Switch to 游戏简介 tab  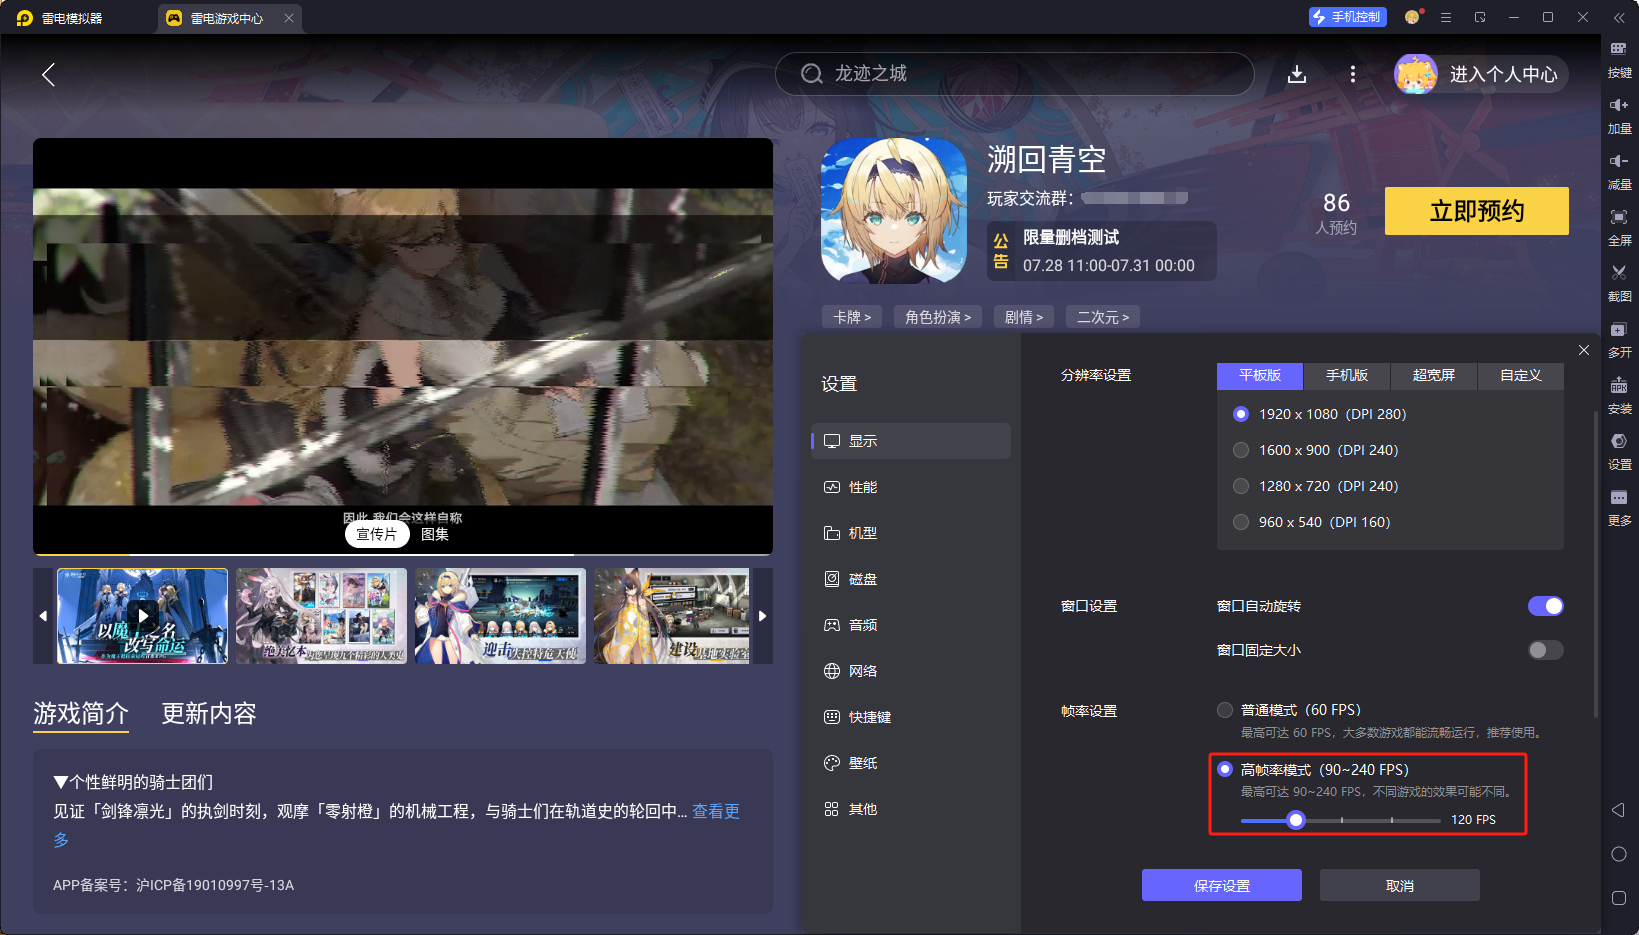coord(81,713)
